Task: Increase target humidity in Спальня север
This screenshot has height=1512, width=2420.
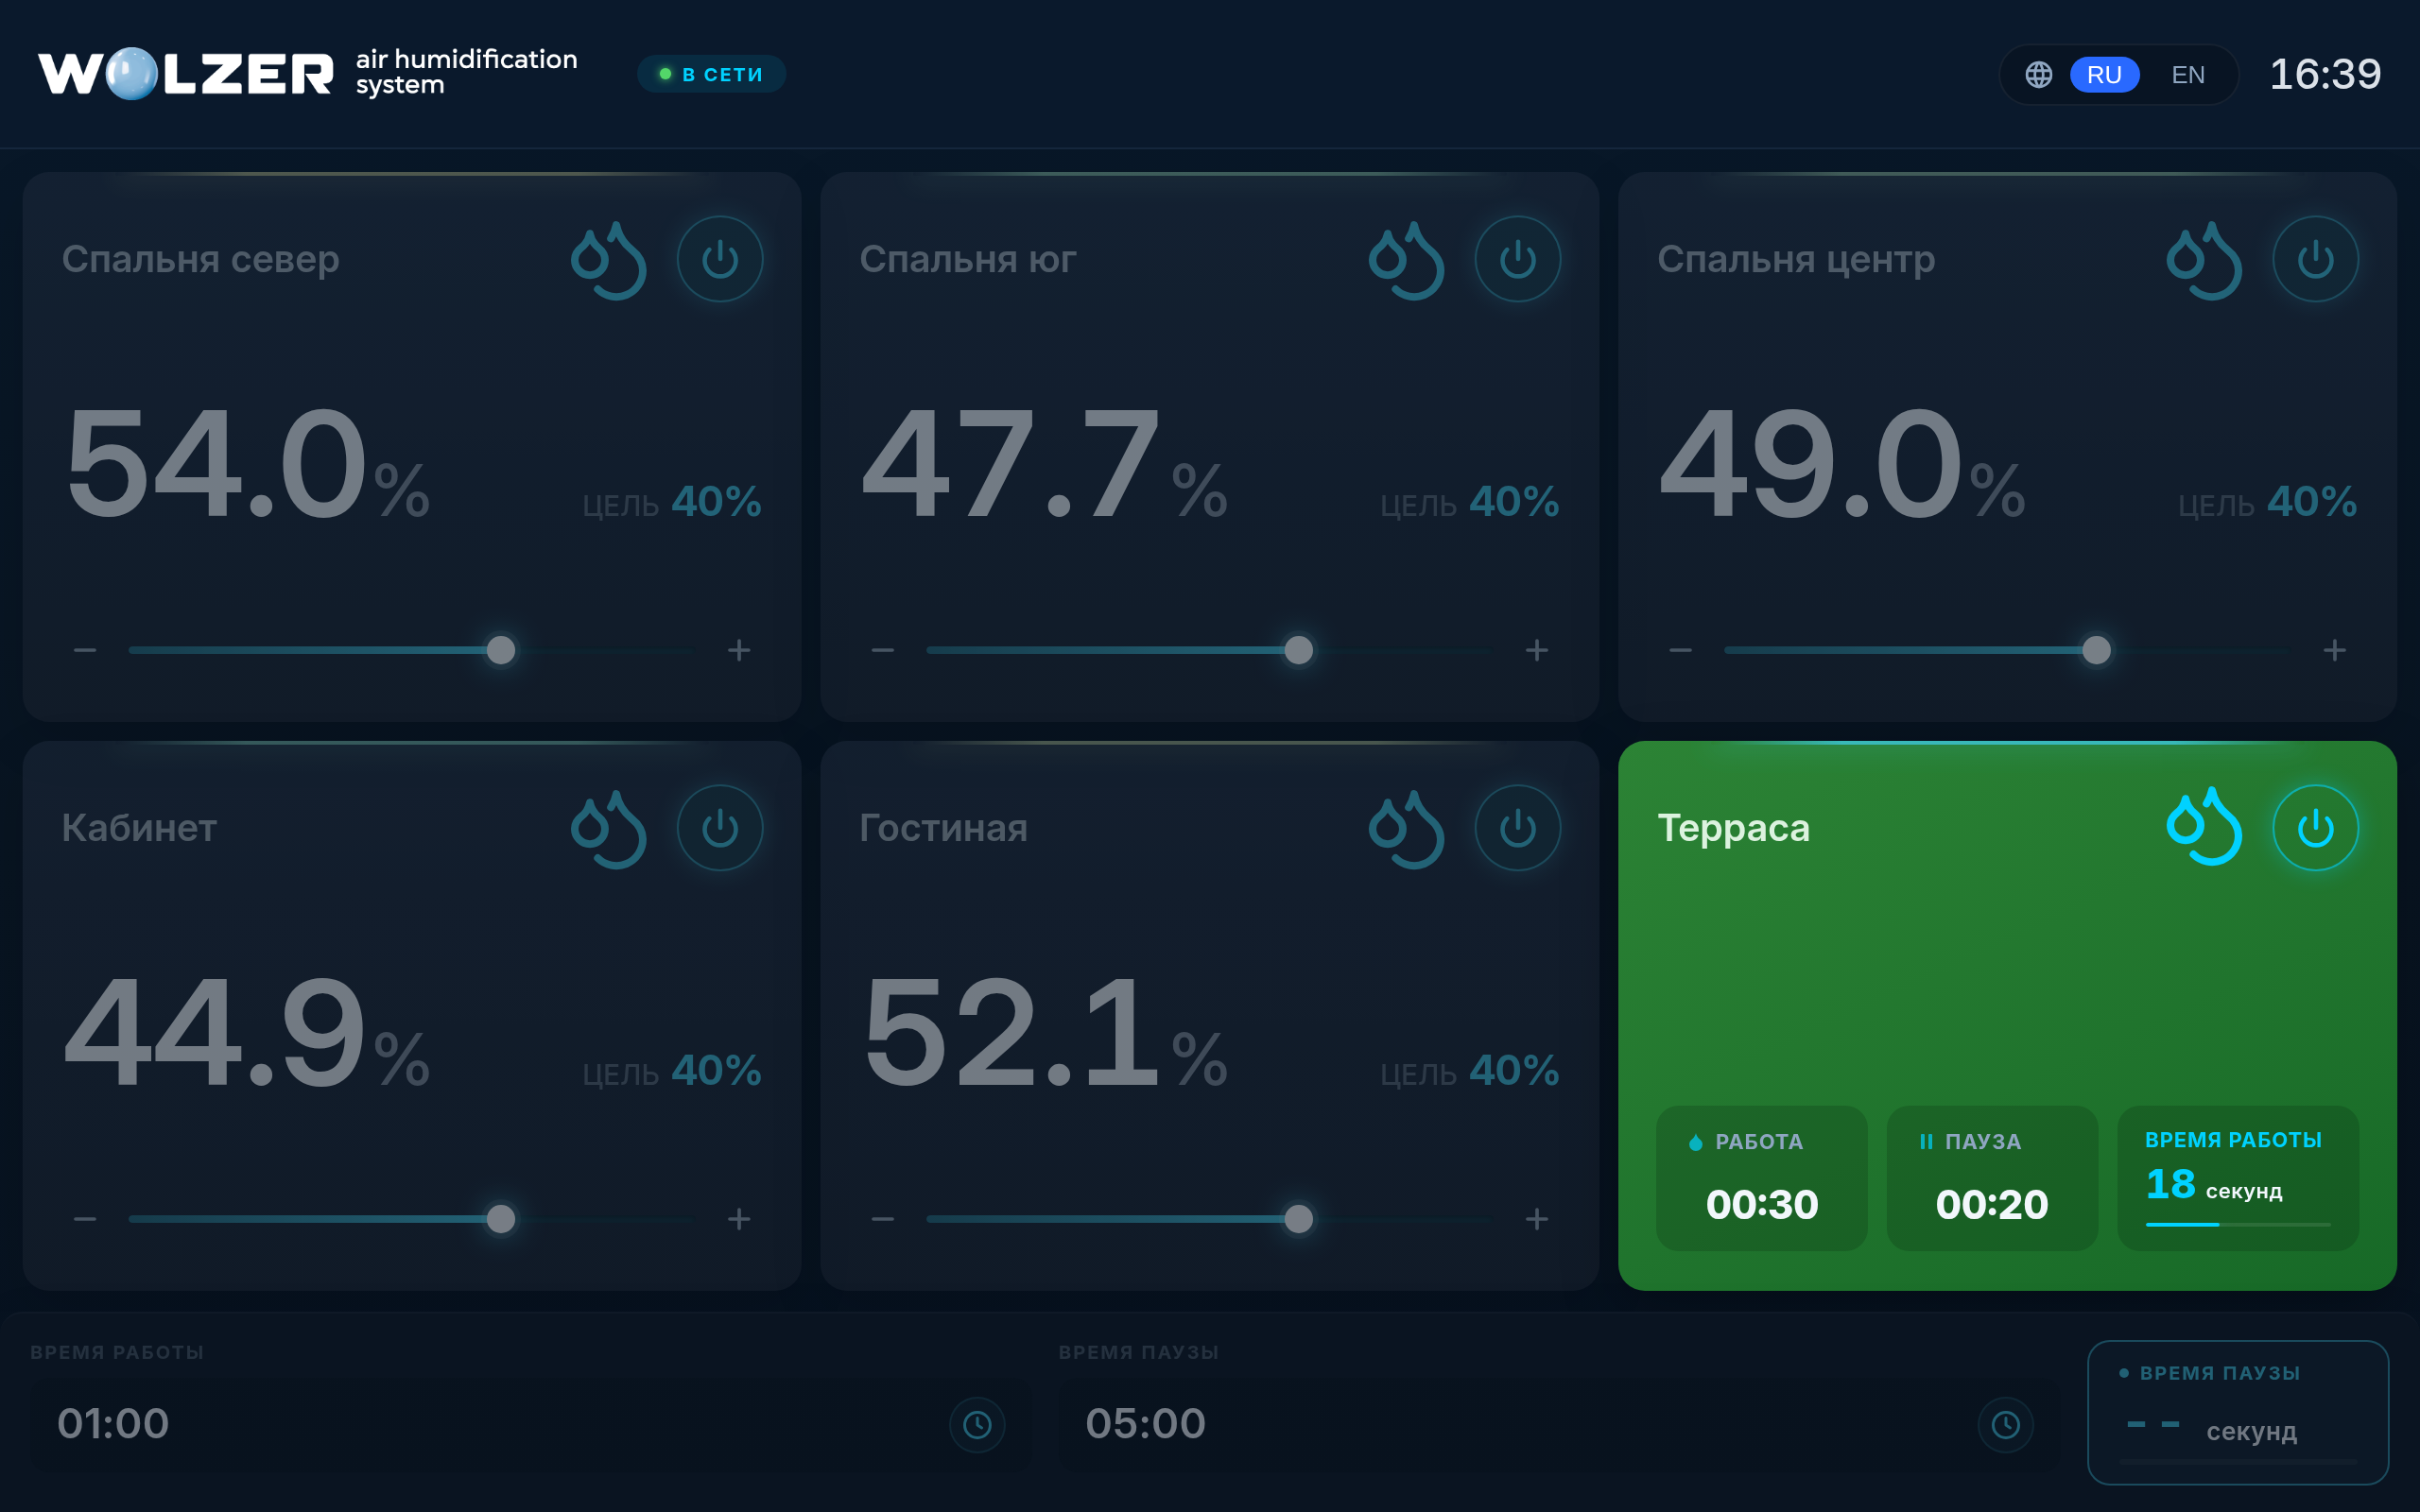Action: tap(739, 650)
